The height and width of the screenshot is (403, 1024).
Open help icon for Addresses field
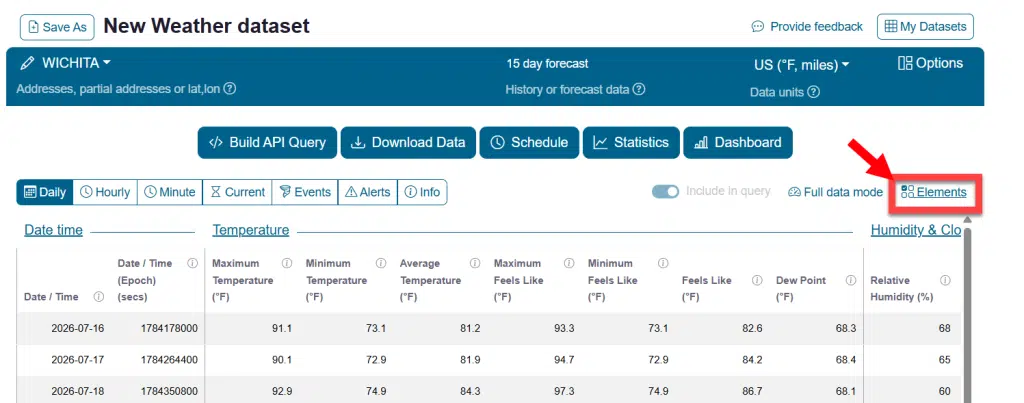tap(230, 88)
